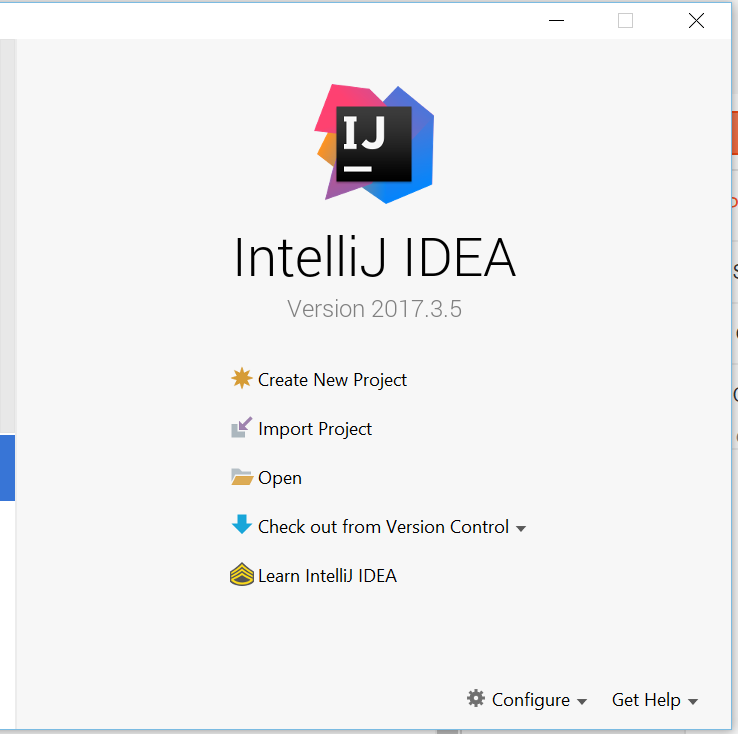Click the blue Check out download arrow icon

[x=242, y=524]
